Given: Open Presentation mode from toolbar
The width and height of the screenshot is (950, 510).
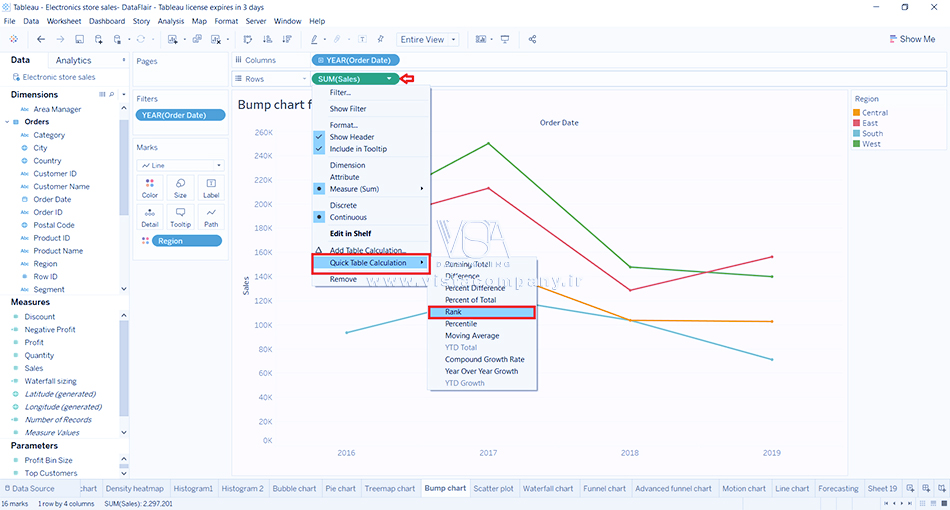Looking at the screenshot, I should click(x=505, y=39).
